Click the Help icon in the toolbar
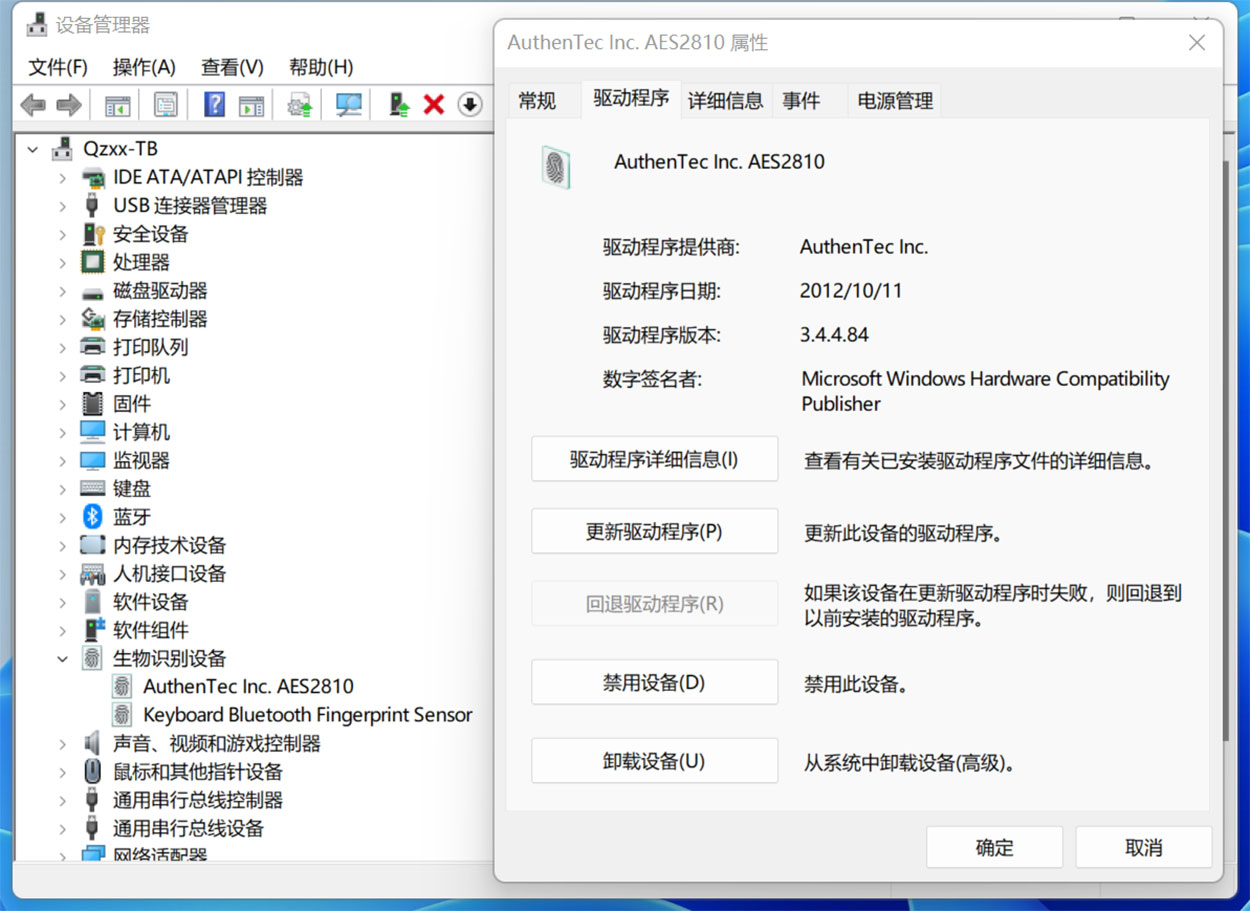This screenshot has width=1250, height=911. (213, 104)
